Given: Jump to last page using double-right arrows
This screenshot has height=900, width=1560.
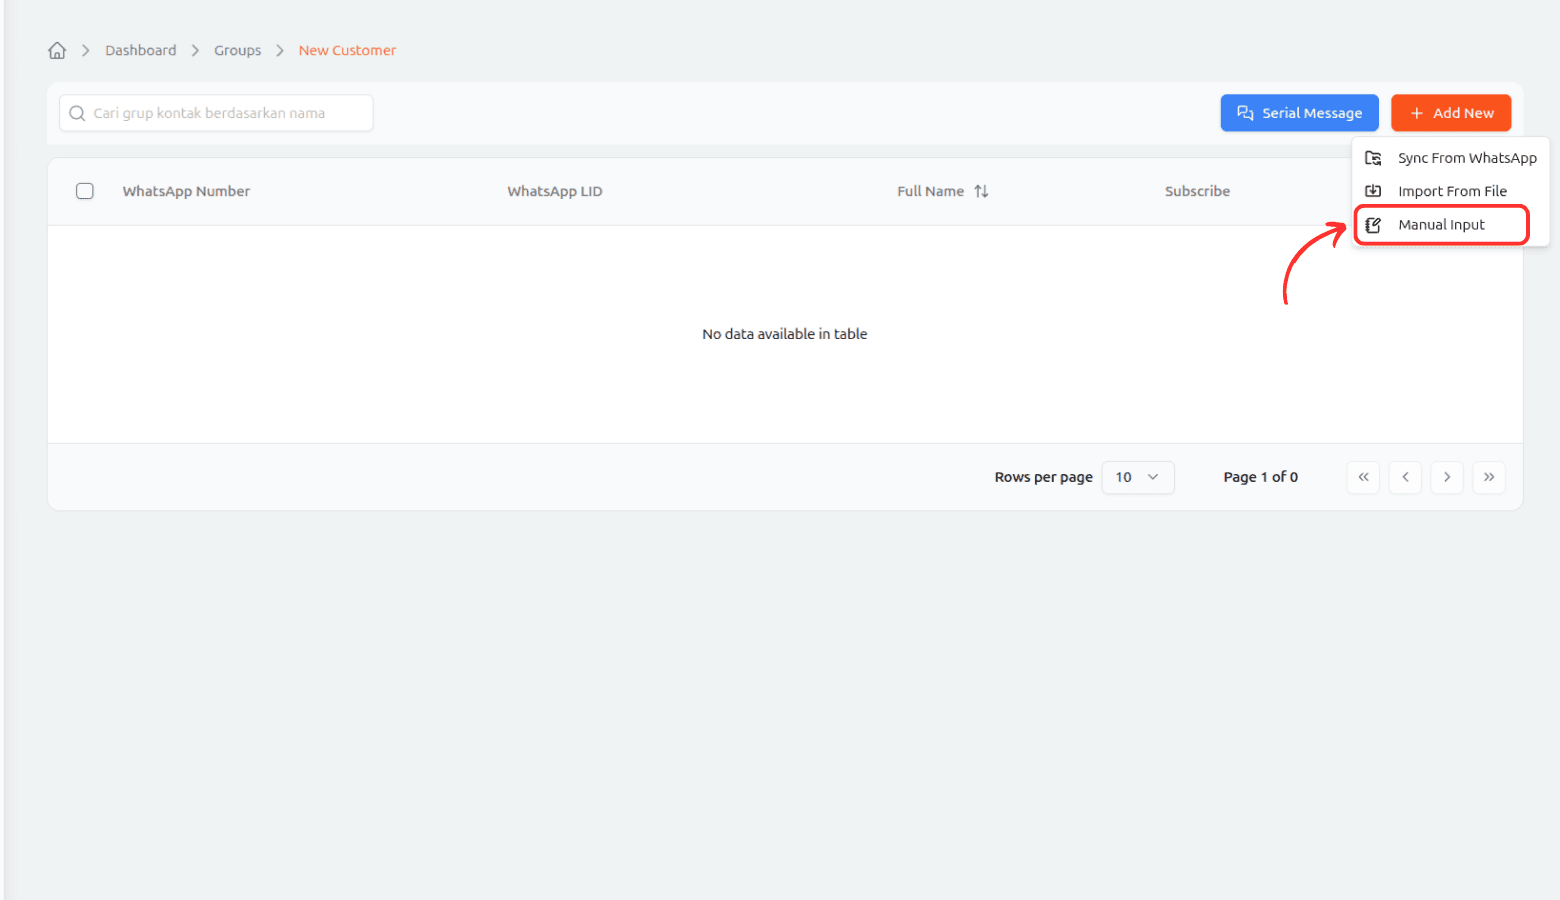Looking at the screenshot, I should [1489, 477].
